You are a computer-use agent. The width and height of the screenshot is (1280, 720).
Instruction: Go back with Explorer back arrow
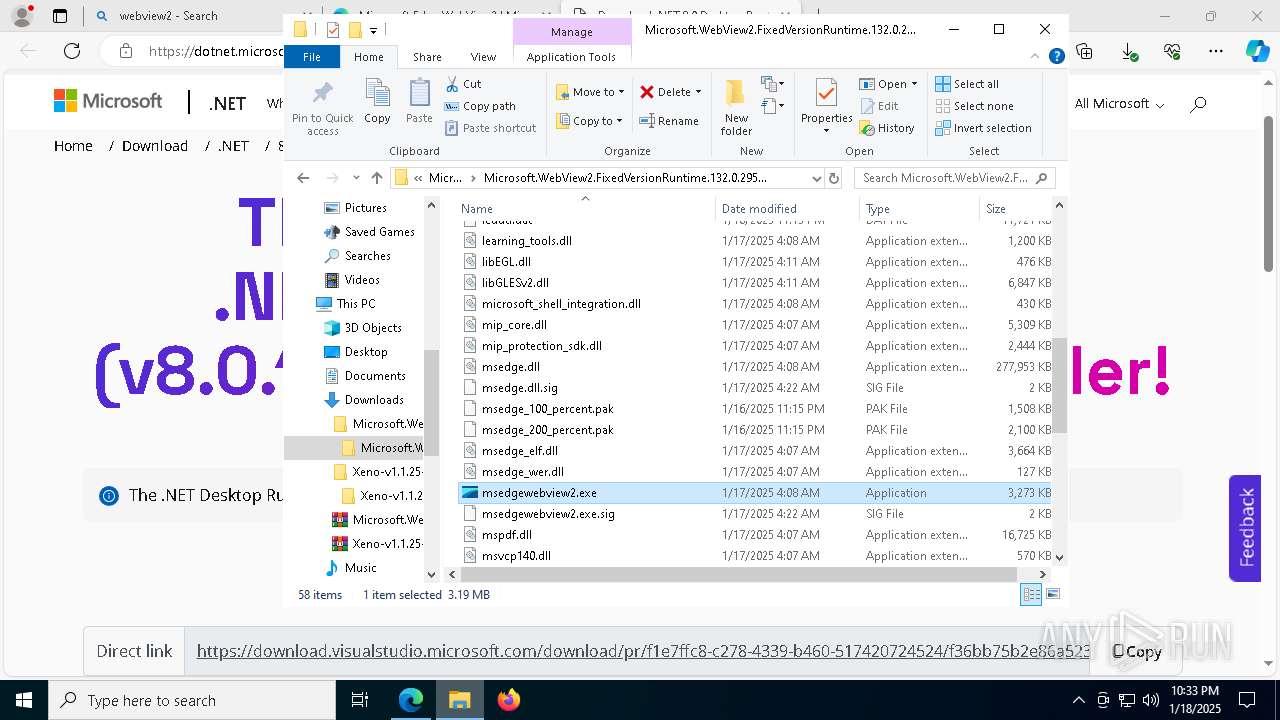pos(303,178)
